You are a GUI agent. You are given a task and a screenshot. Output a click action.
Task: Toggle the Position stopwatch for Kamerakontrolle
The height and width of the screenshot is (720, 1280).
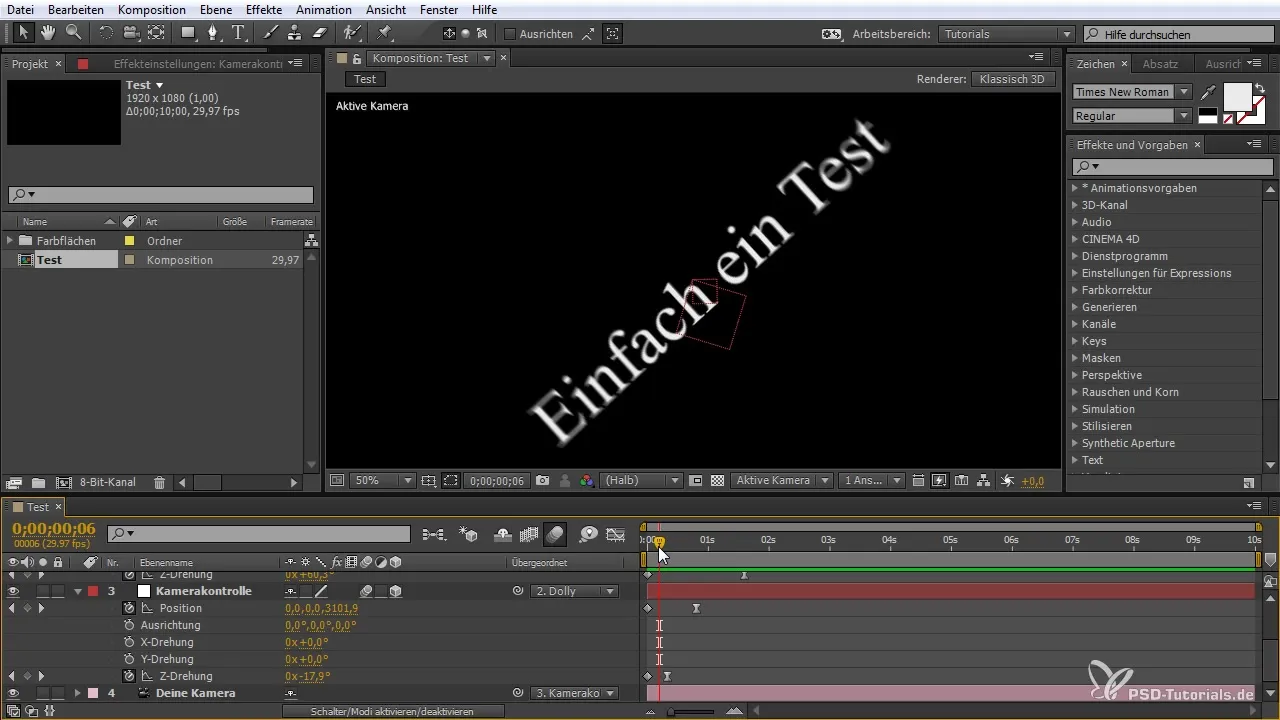click(x=129, y=608)
